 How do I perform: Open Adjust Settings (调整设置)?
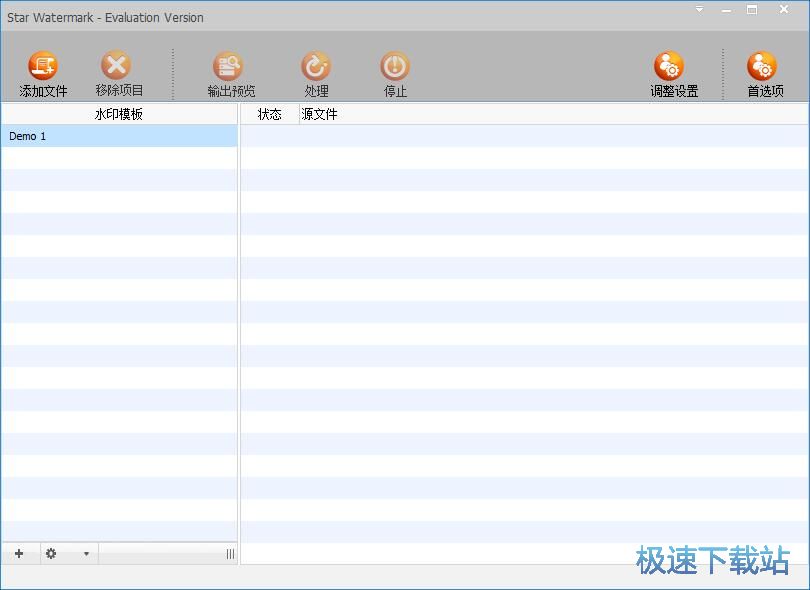point(669,67)
